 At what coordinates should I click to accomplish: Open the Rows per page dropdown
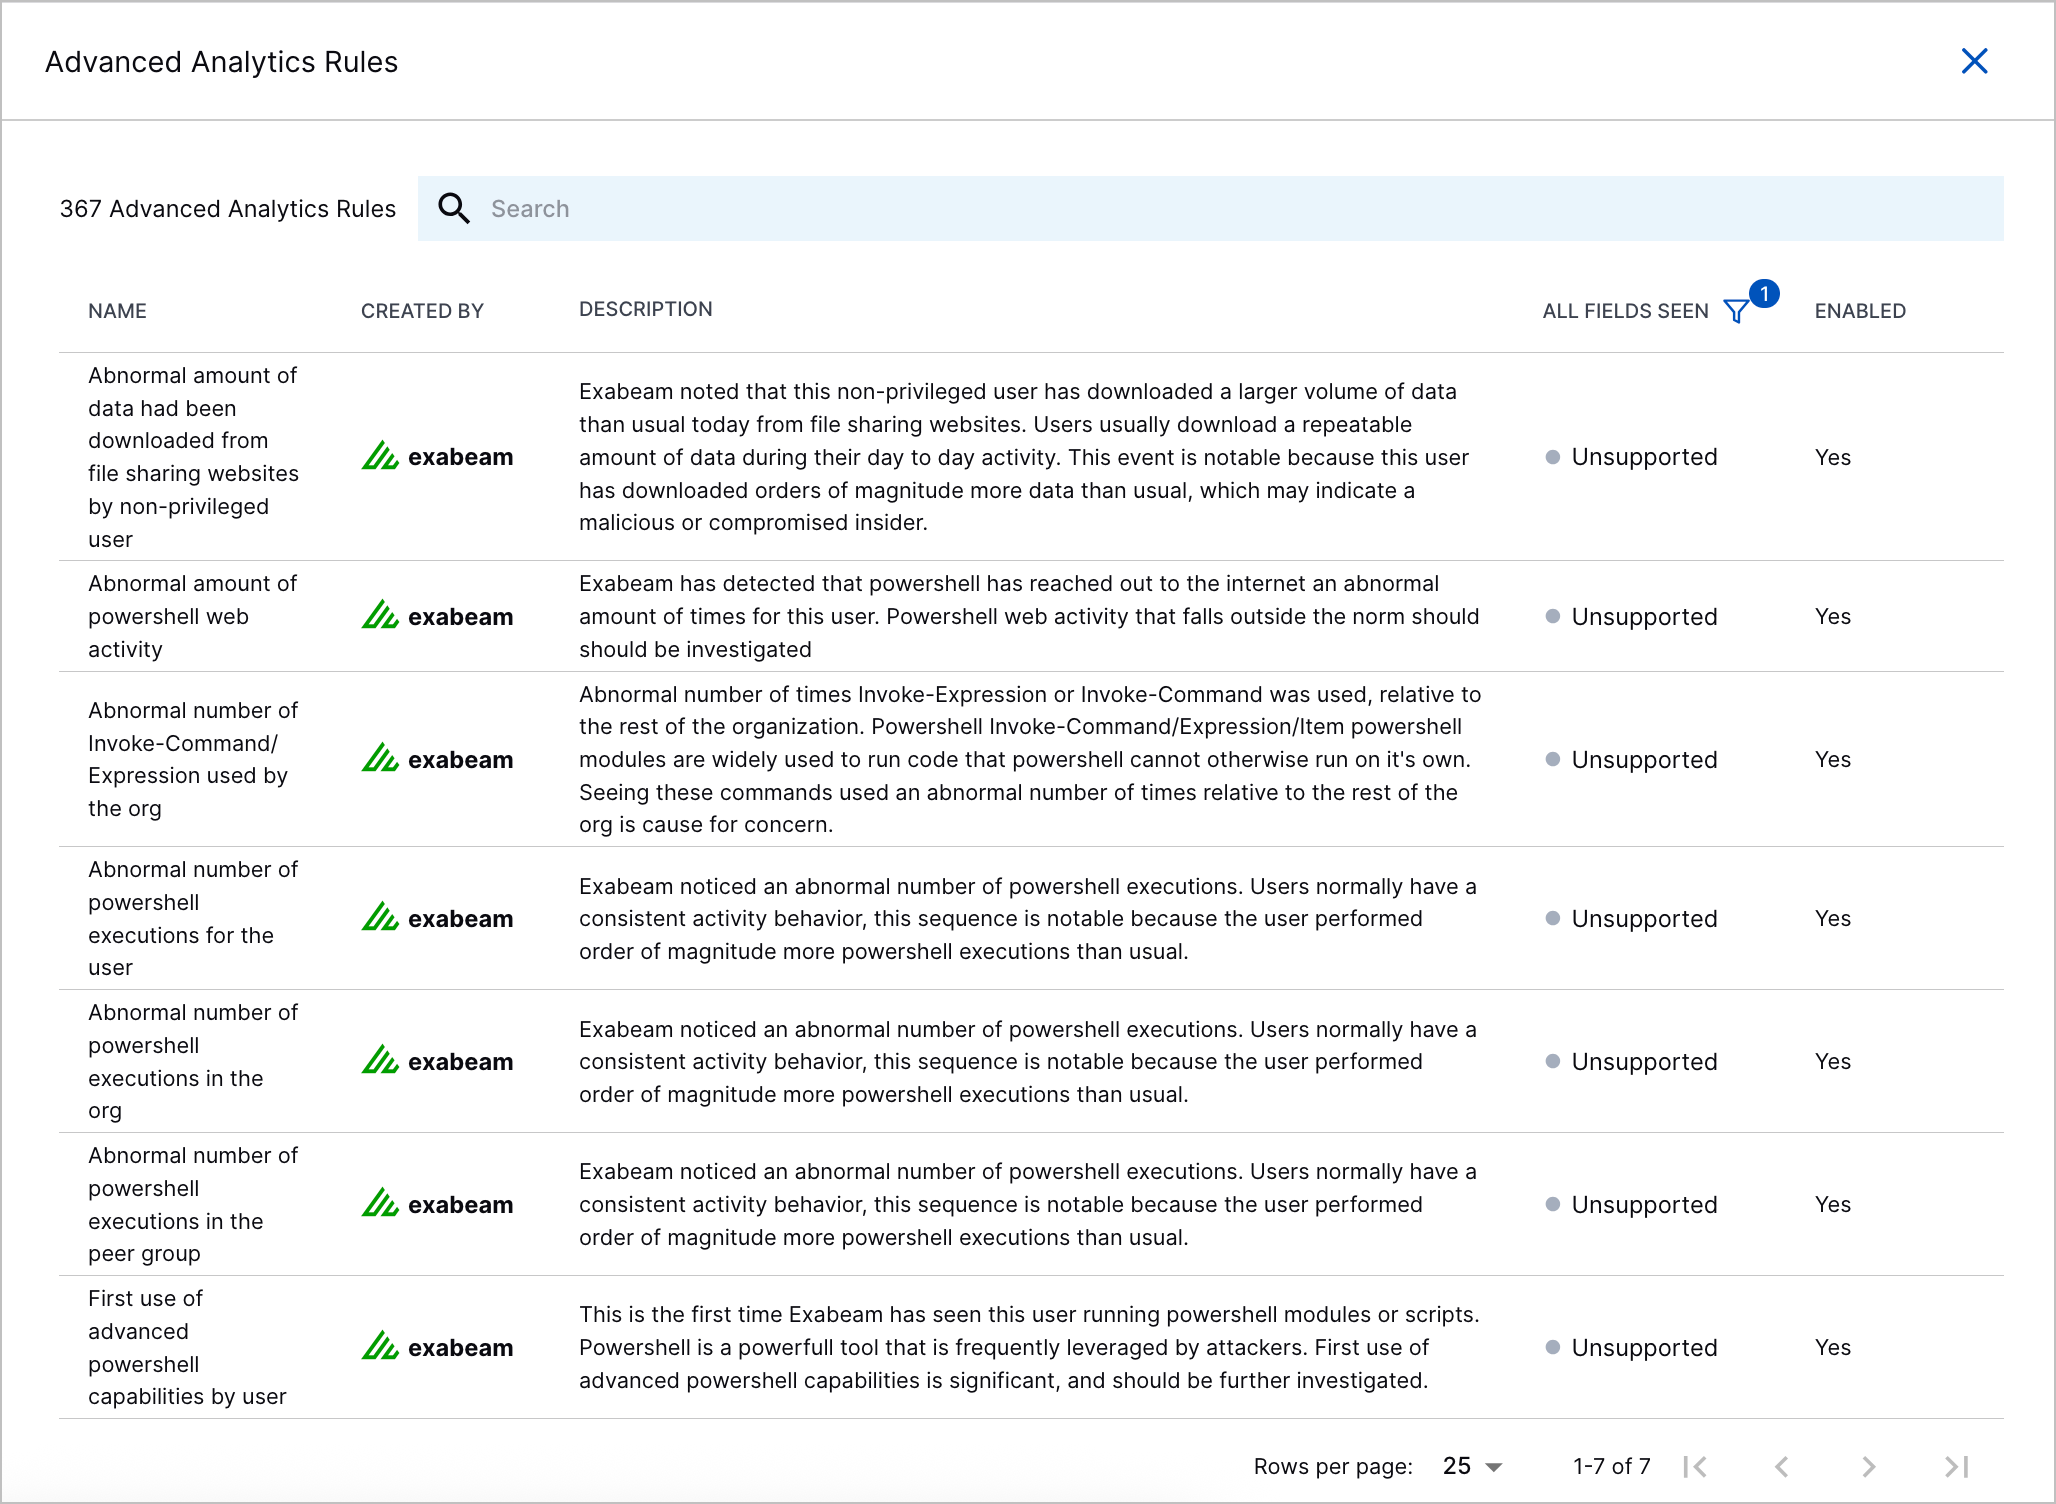tap(1472, 1466)
